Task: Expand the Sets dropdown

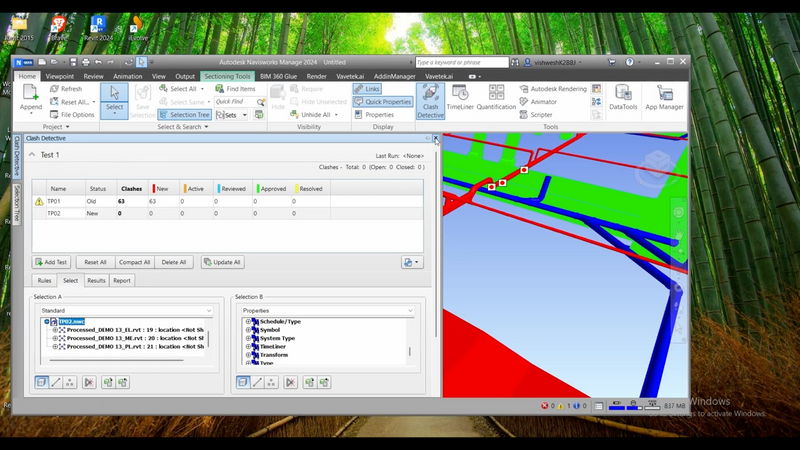Action: pos(245,115)
